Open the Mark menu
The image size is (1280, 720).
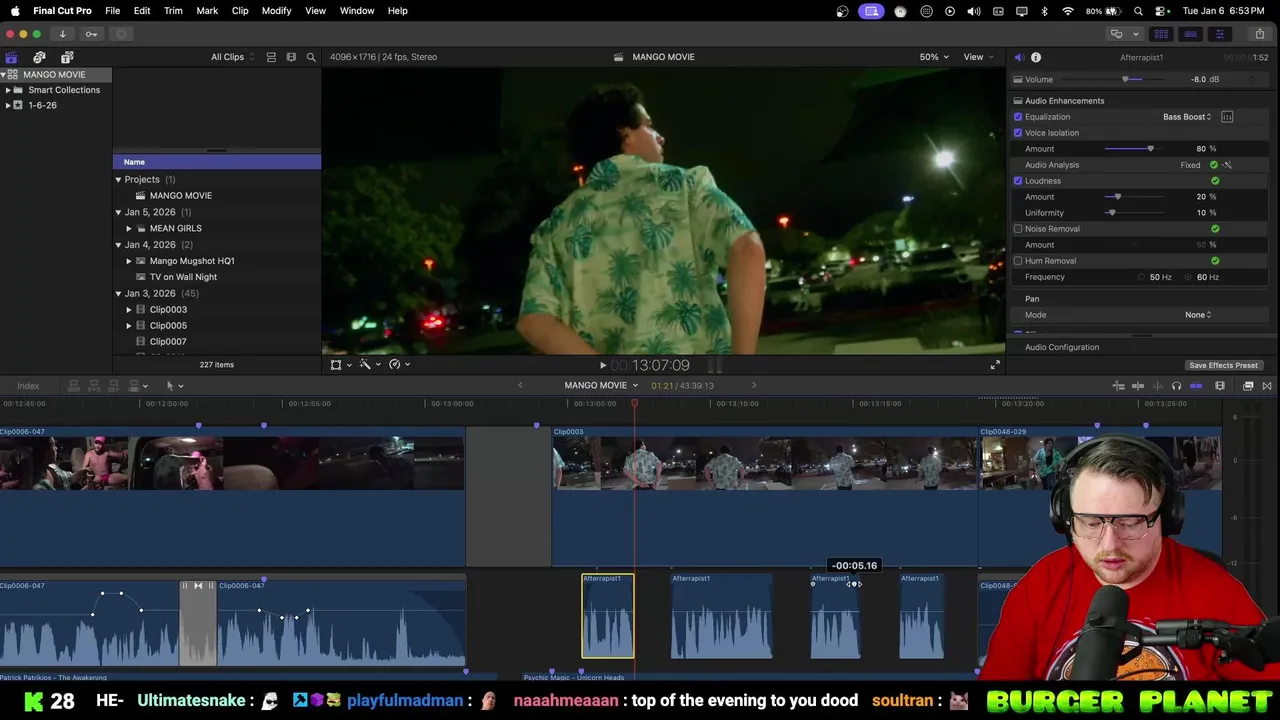pos(207,11)
